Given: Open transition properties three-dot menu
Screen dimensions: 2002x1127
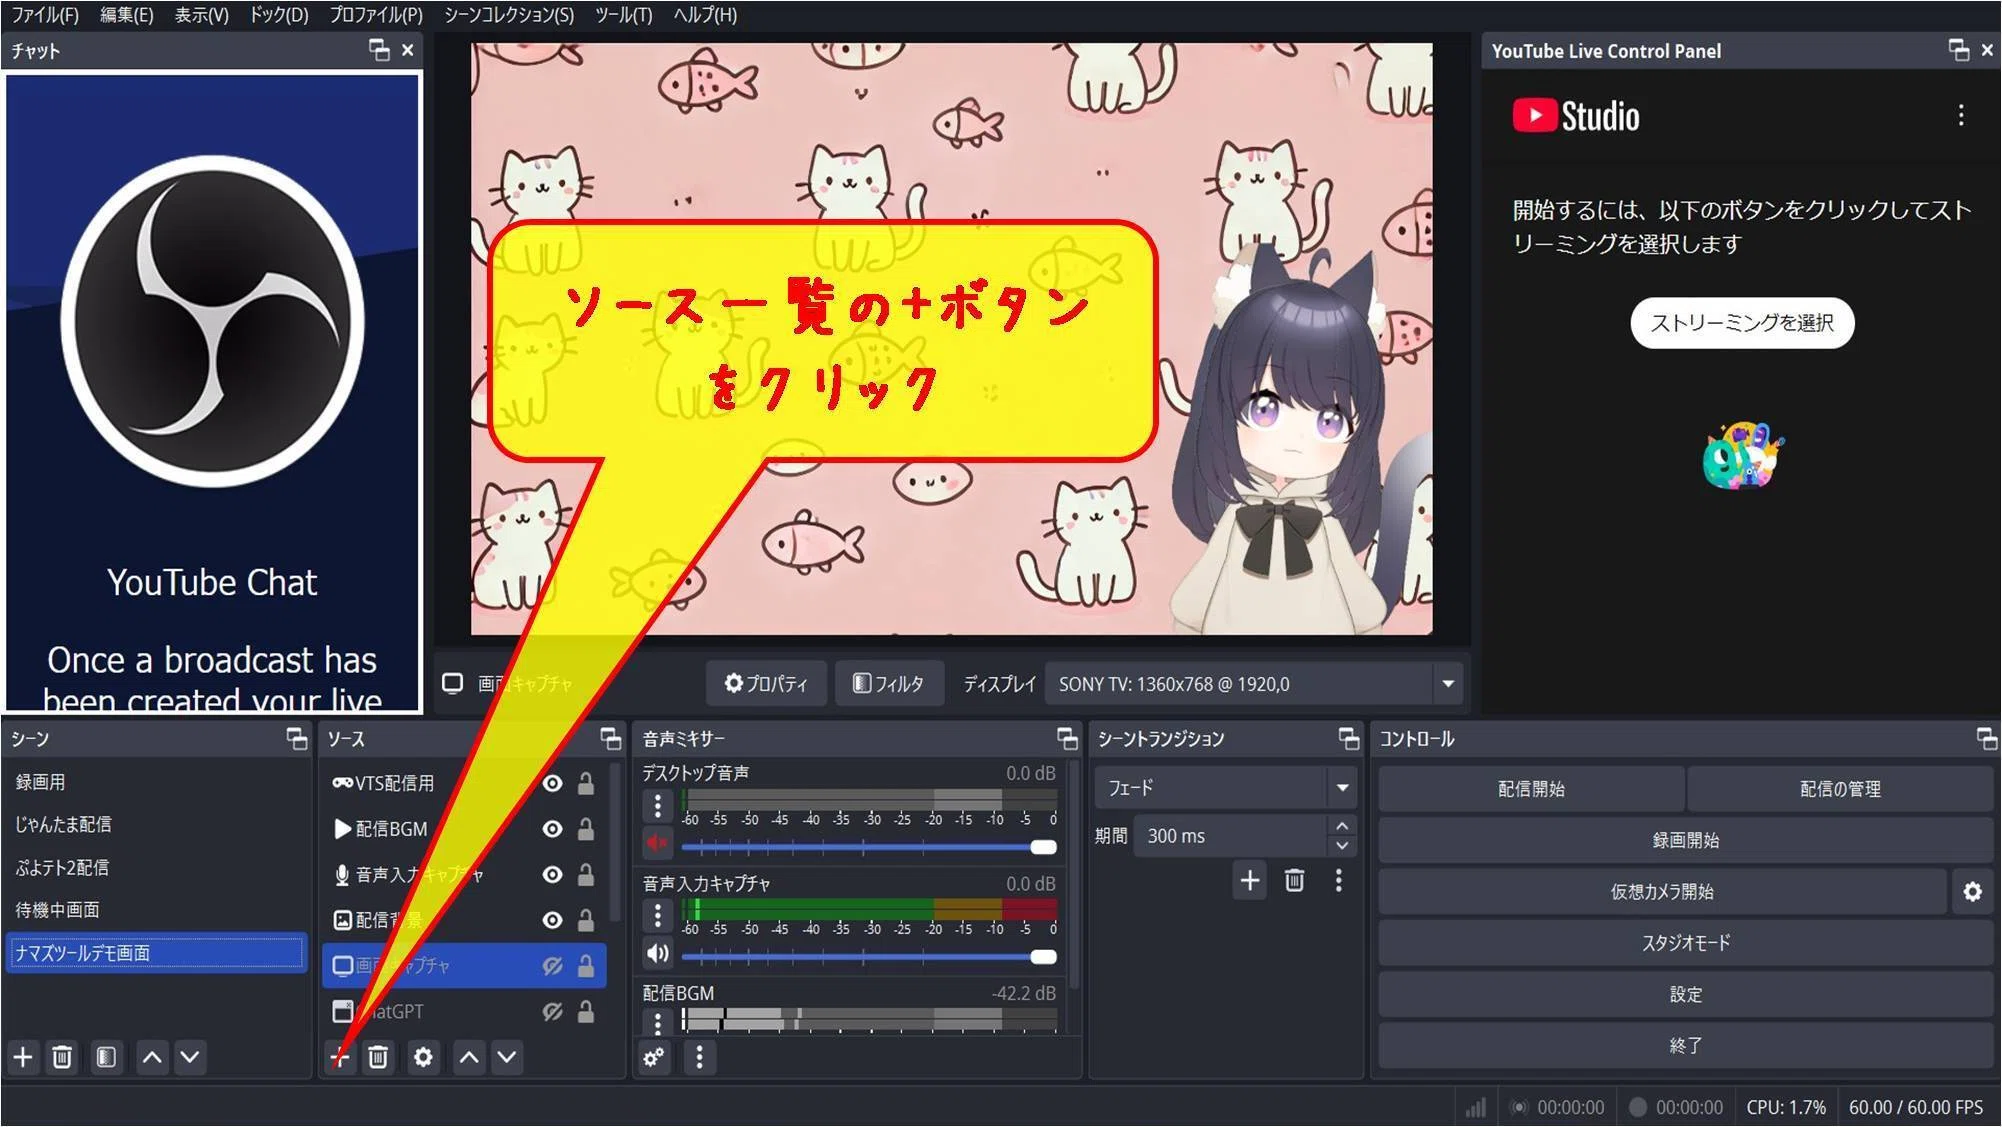Looking at the screenshot, I should [x=1339, y=880].
